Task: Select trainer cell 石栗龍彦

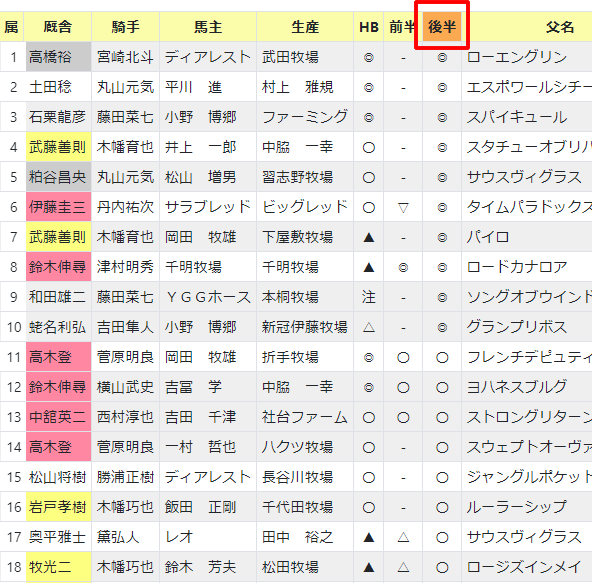Action: [59, 117]
